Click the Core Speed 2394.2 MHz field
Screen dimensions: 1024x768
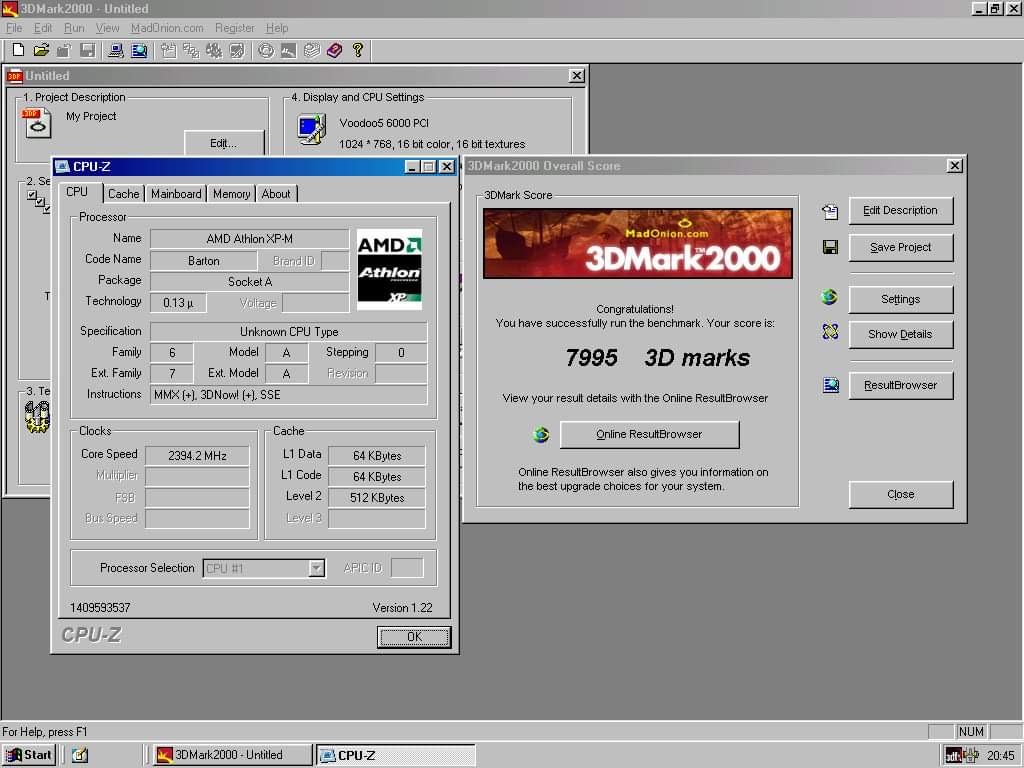point(197,456)
